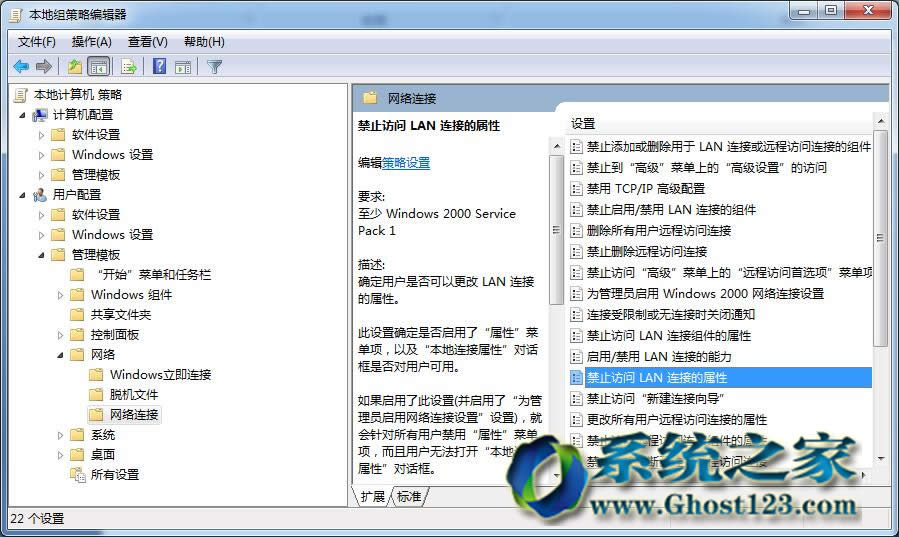The width and height of the screenshot is (899, 537).
Task: Click the description pane vertical scrollbar thumb
Action: (556, 230)
